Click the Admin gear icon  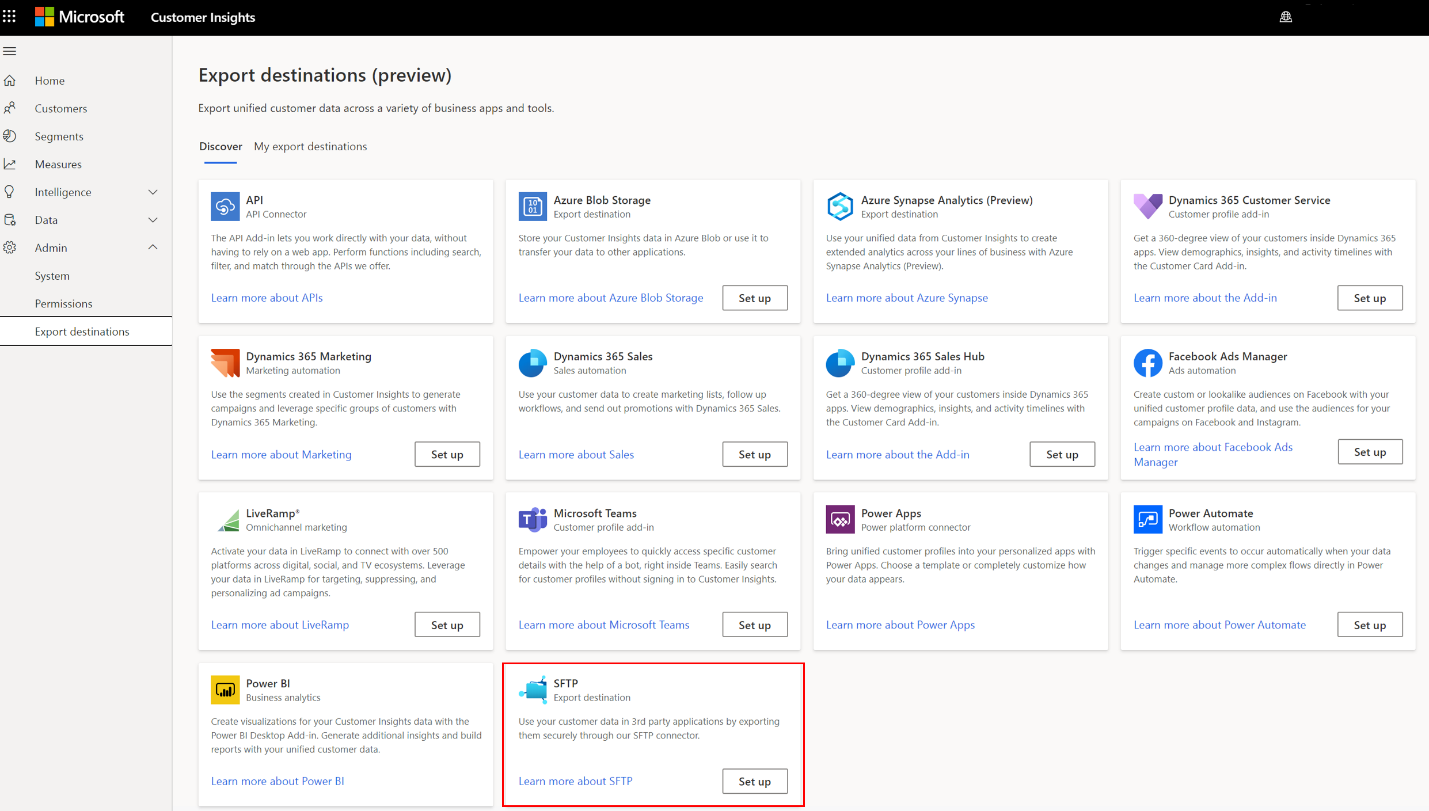(x=10, y=248)
